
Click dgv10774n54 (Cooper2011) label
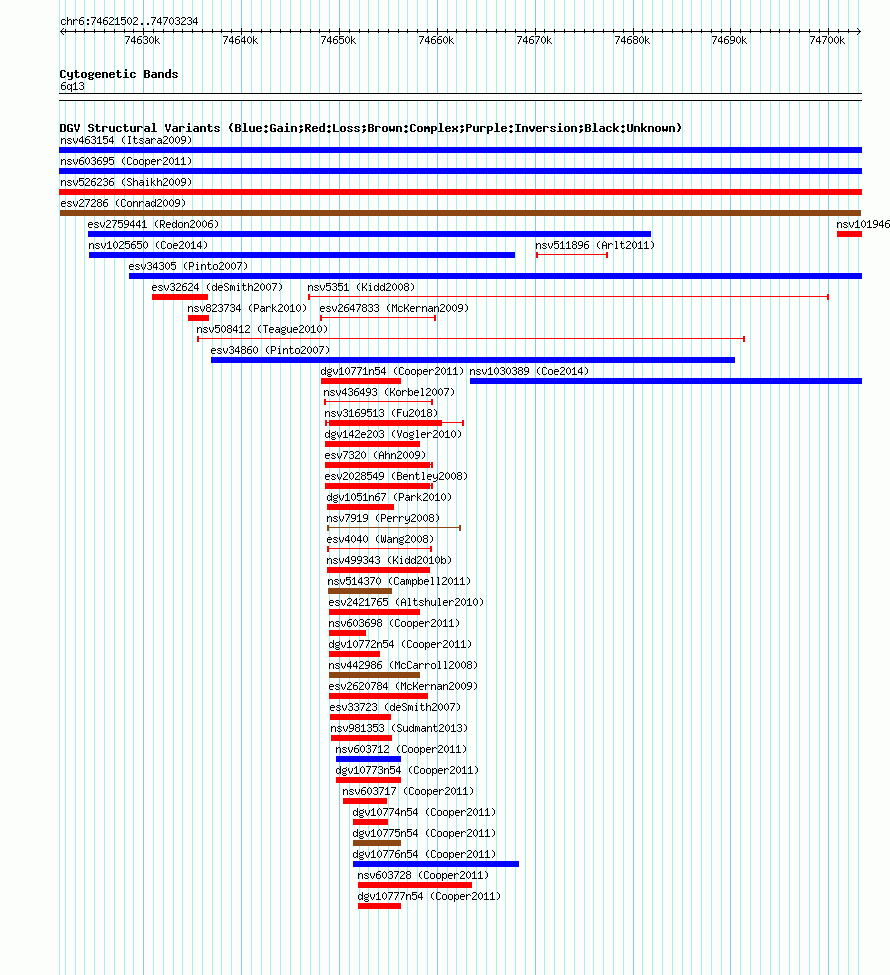[x=424, y=813]
